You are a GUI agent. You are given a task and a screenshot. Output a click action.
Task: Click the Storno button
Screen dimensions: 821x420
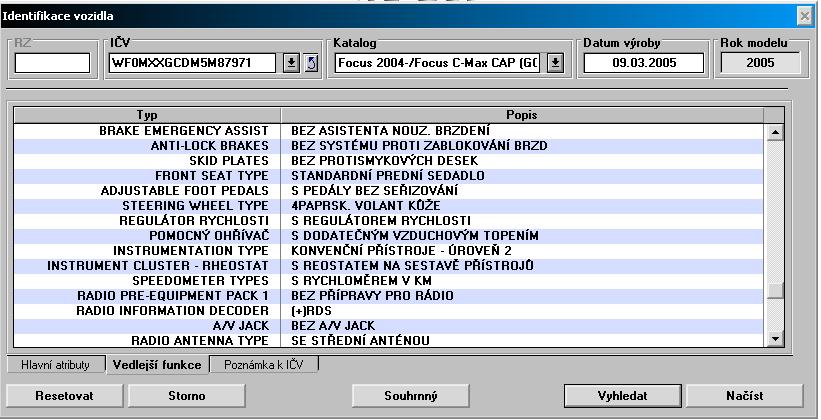(186, 396)
